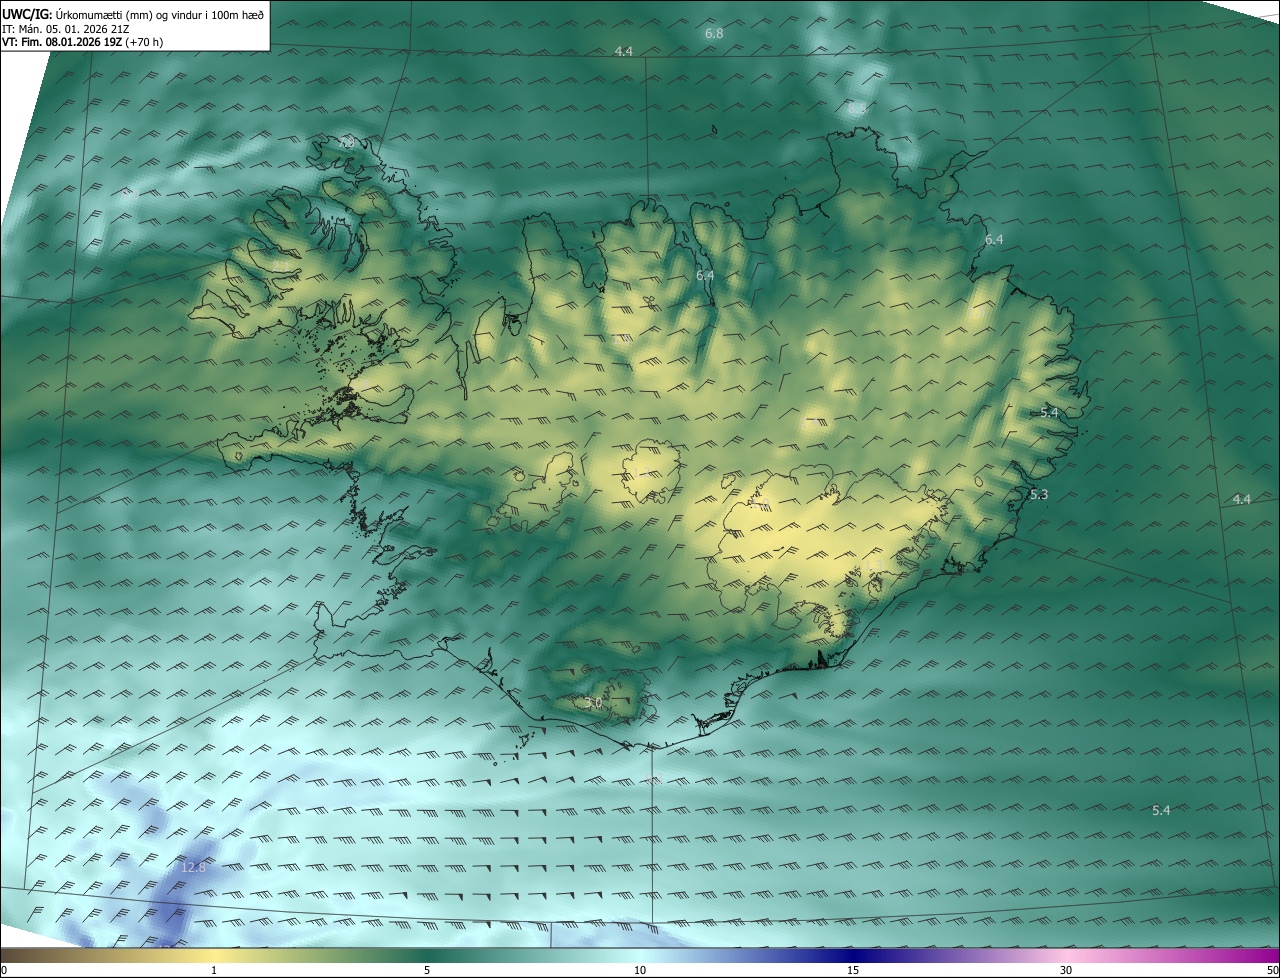Click the color scale tick label 0
Screen dimensions: 1280x978
click(x=3, y=971)
